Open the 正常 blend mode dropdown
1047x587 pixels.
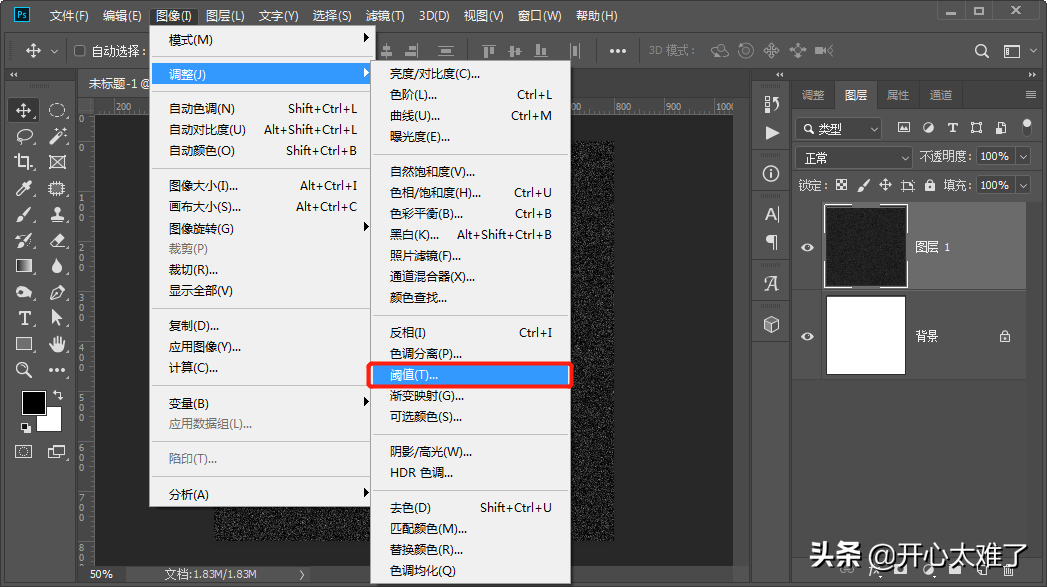click(855, 158)
